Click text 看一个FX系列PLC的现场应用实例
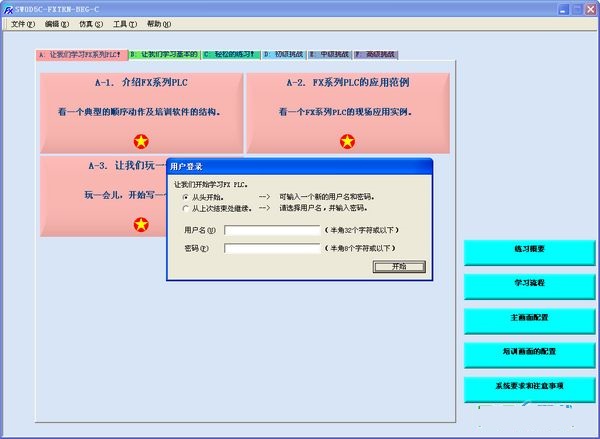 point(345,112)
